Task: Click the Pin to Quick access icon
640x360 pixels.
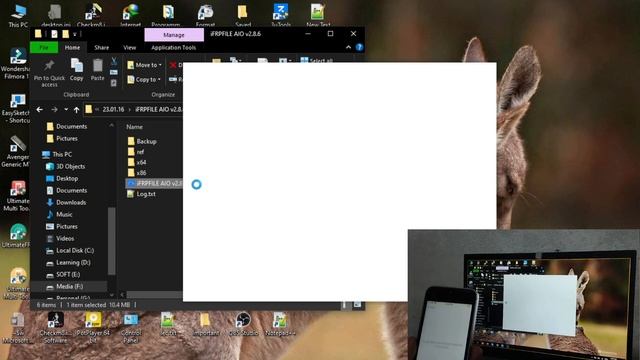Action: coord(49,73)
